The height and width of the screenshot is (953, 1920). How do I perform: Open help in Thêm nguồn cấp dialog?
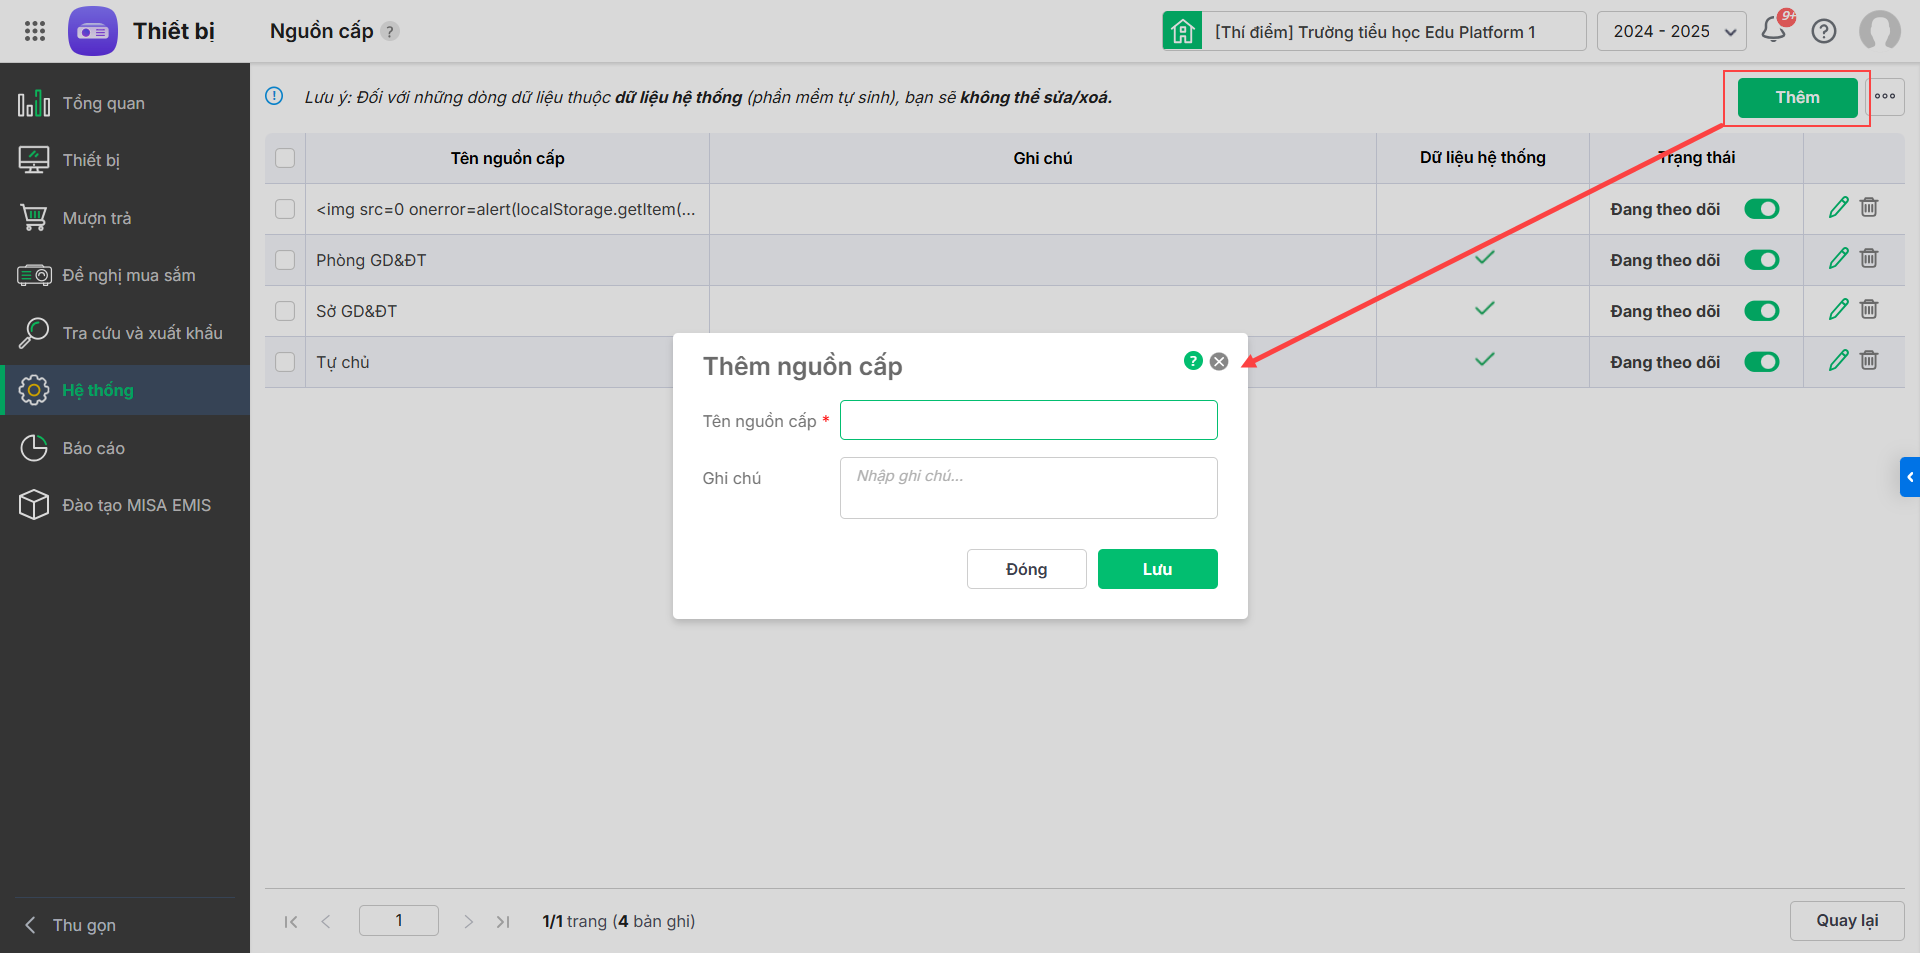(x=1193, y=361)
